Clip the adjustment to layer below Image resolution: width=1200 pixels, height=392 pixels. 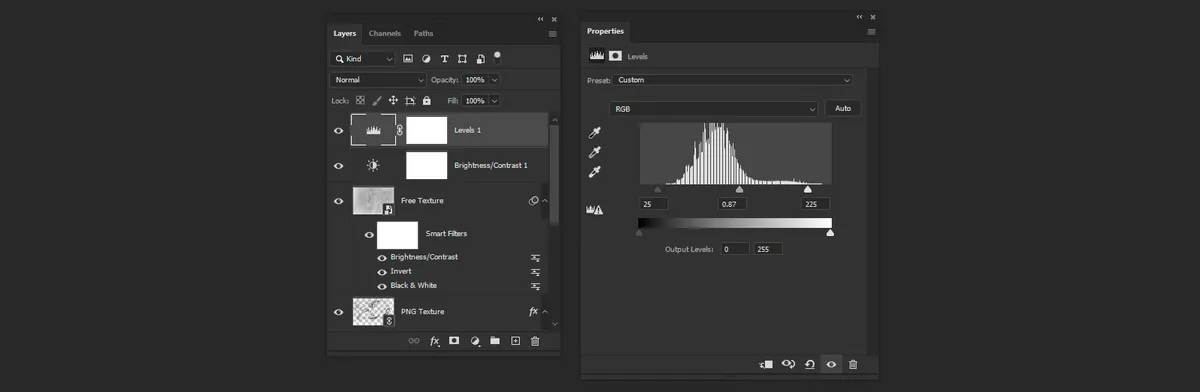click(x=766, y=365)
